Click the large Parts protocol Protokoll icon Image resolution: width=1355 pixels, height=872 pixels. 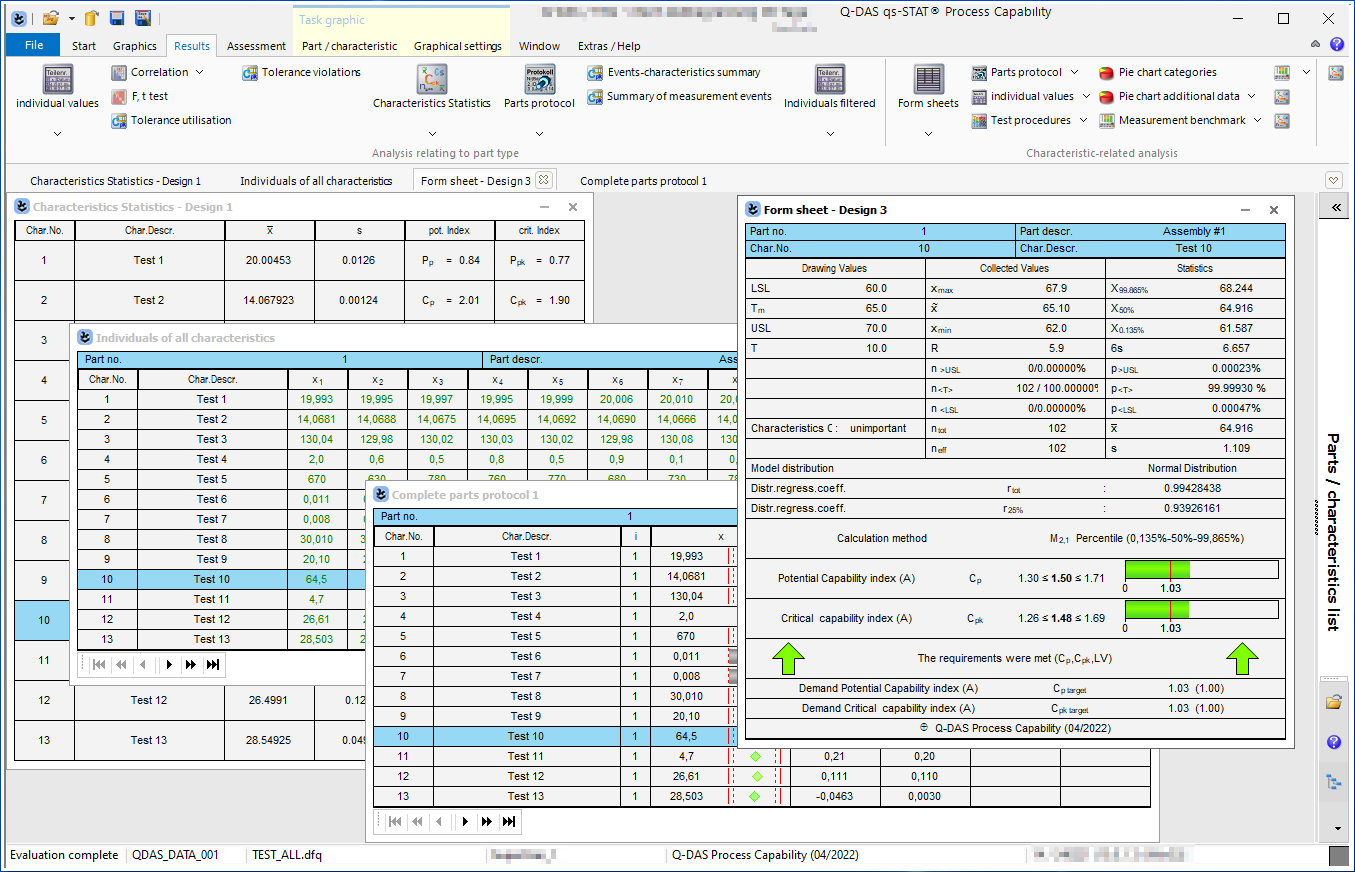tap(540, 79)
